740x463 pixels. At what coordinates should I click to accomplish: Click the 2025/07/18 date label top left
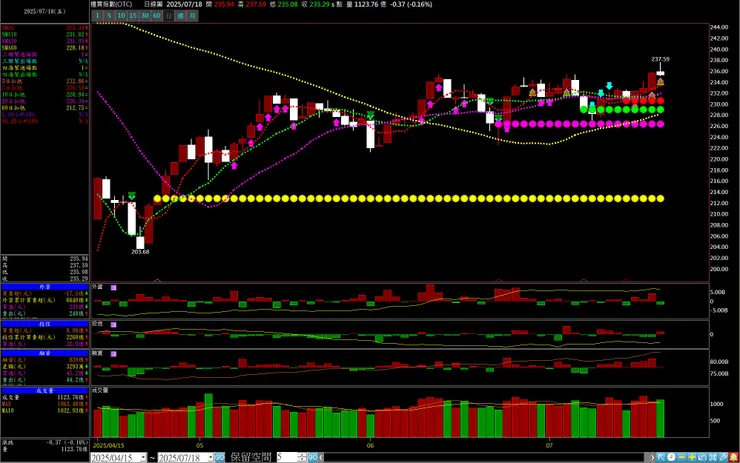[45, 11]
